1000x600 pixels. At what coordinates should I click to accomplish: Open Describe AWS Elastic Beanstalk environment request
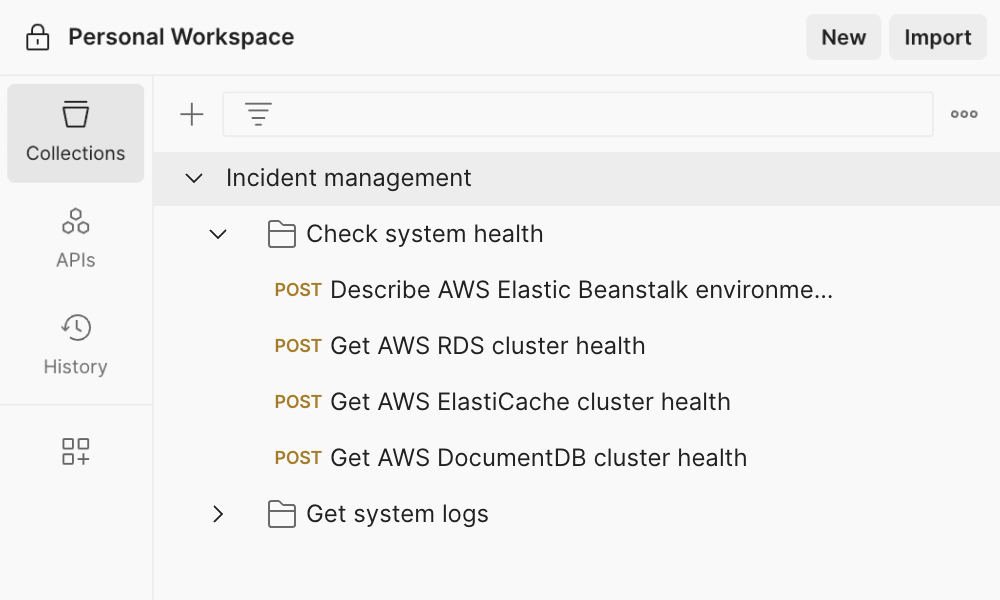pos(580,290)
